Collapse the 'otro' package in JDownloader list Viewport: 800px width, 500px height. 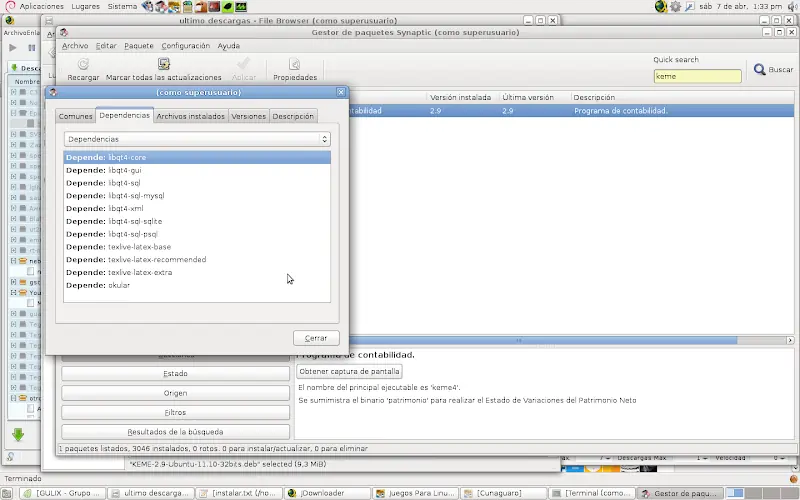click(x=14, y=398)
